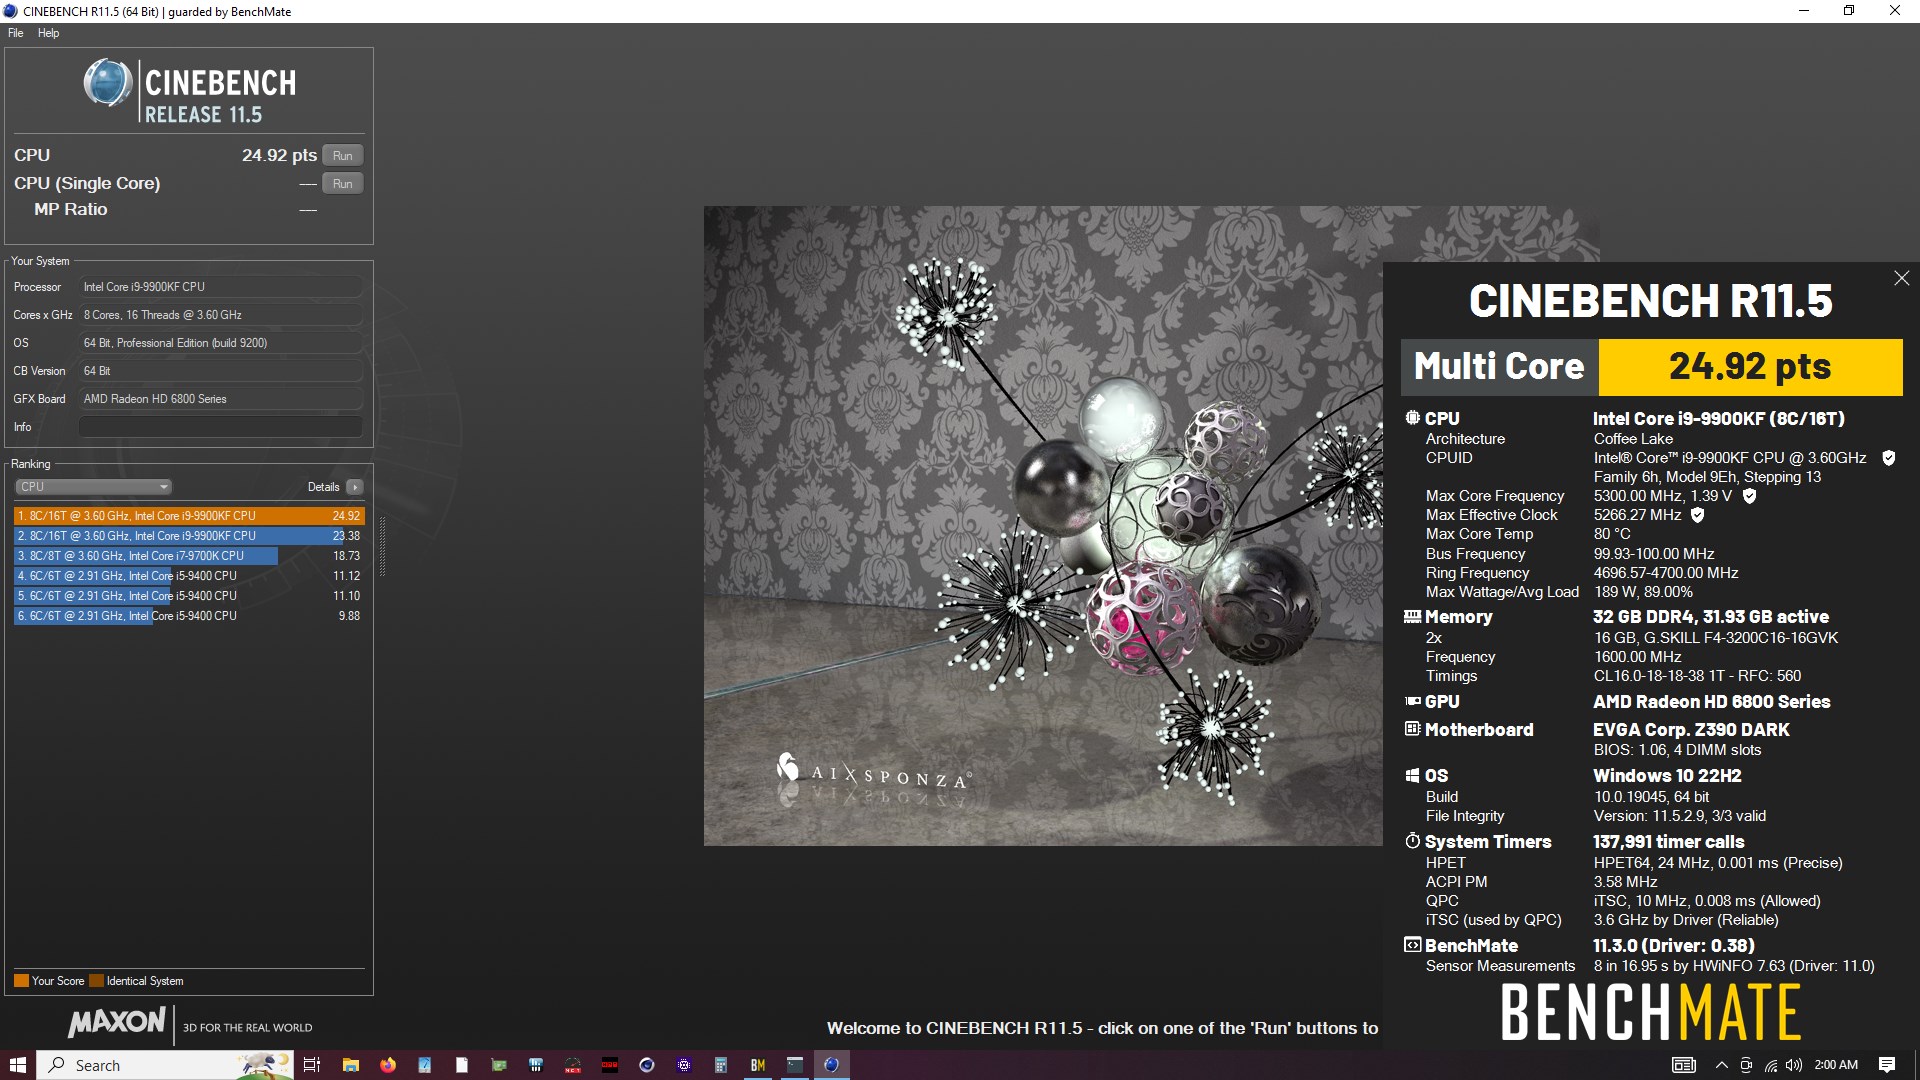Viewport: 1920px width, 1080px height.
Task: Switch to the Cinebench taskbar icon
Action: 832,1065
